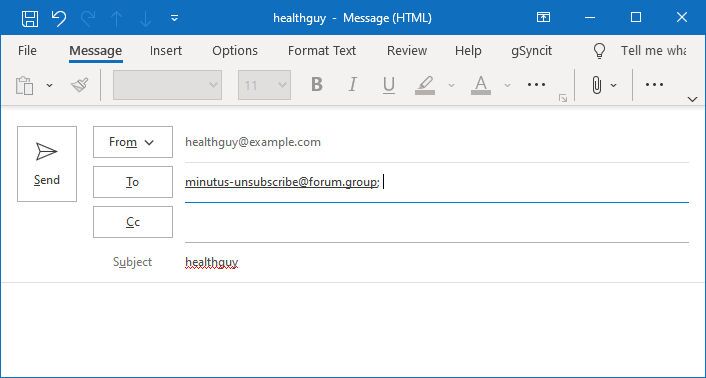Click the Redo arrow icon
The image size is (706, 378).
pyautogui.click(x=88, y=18)
